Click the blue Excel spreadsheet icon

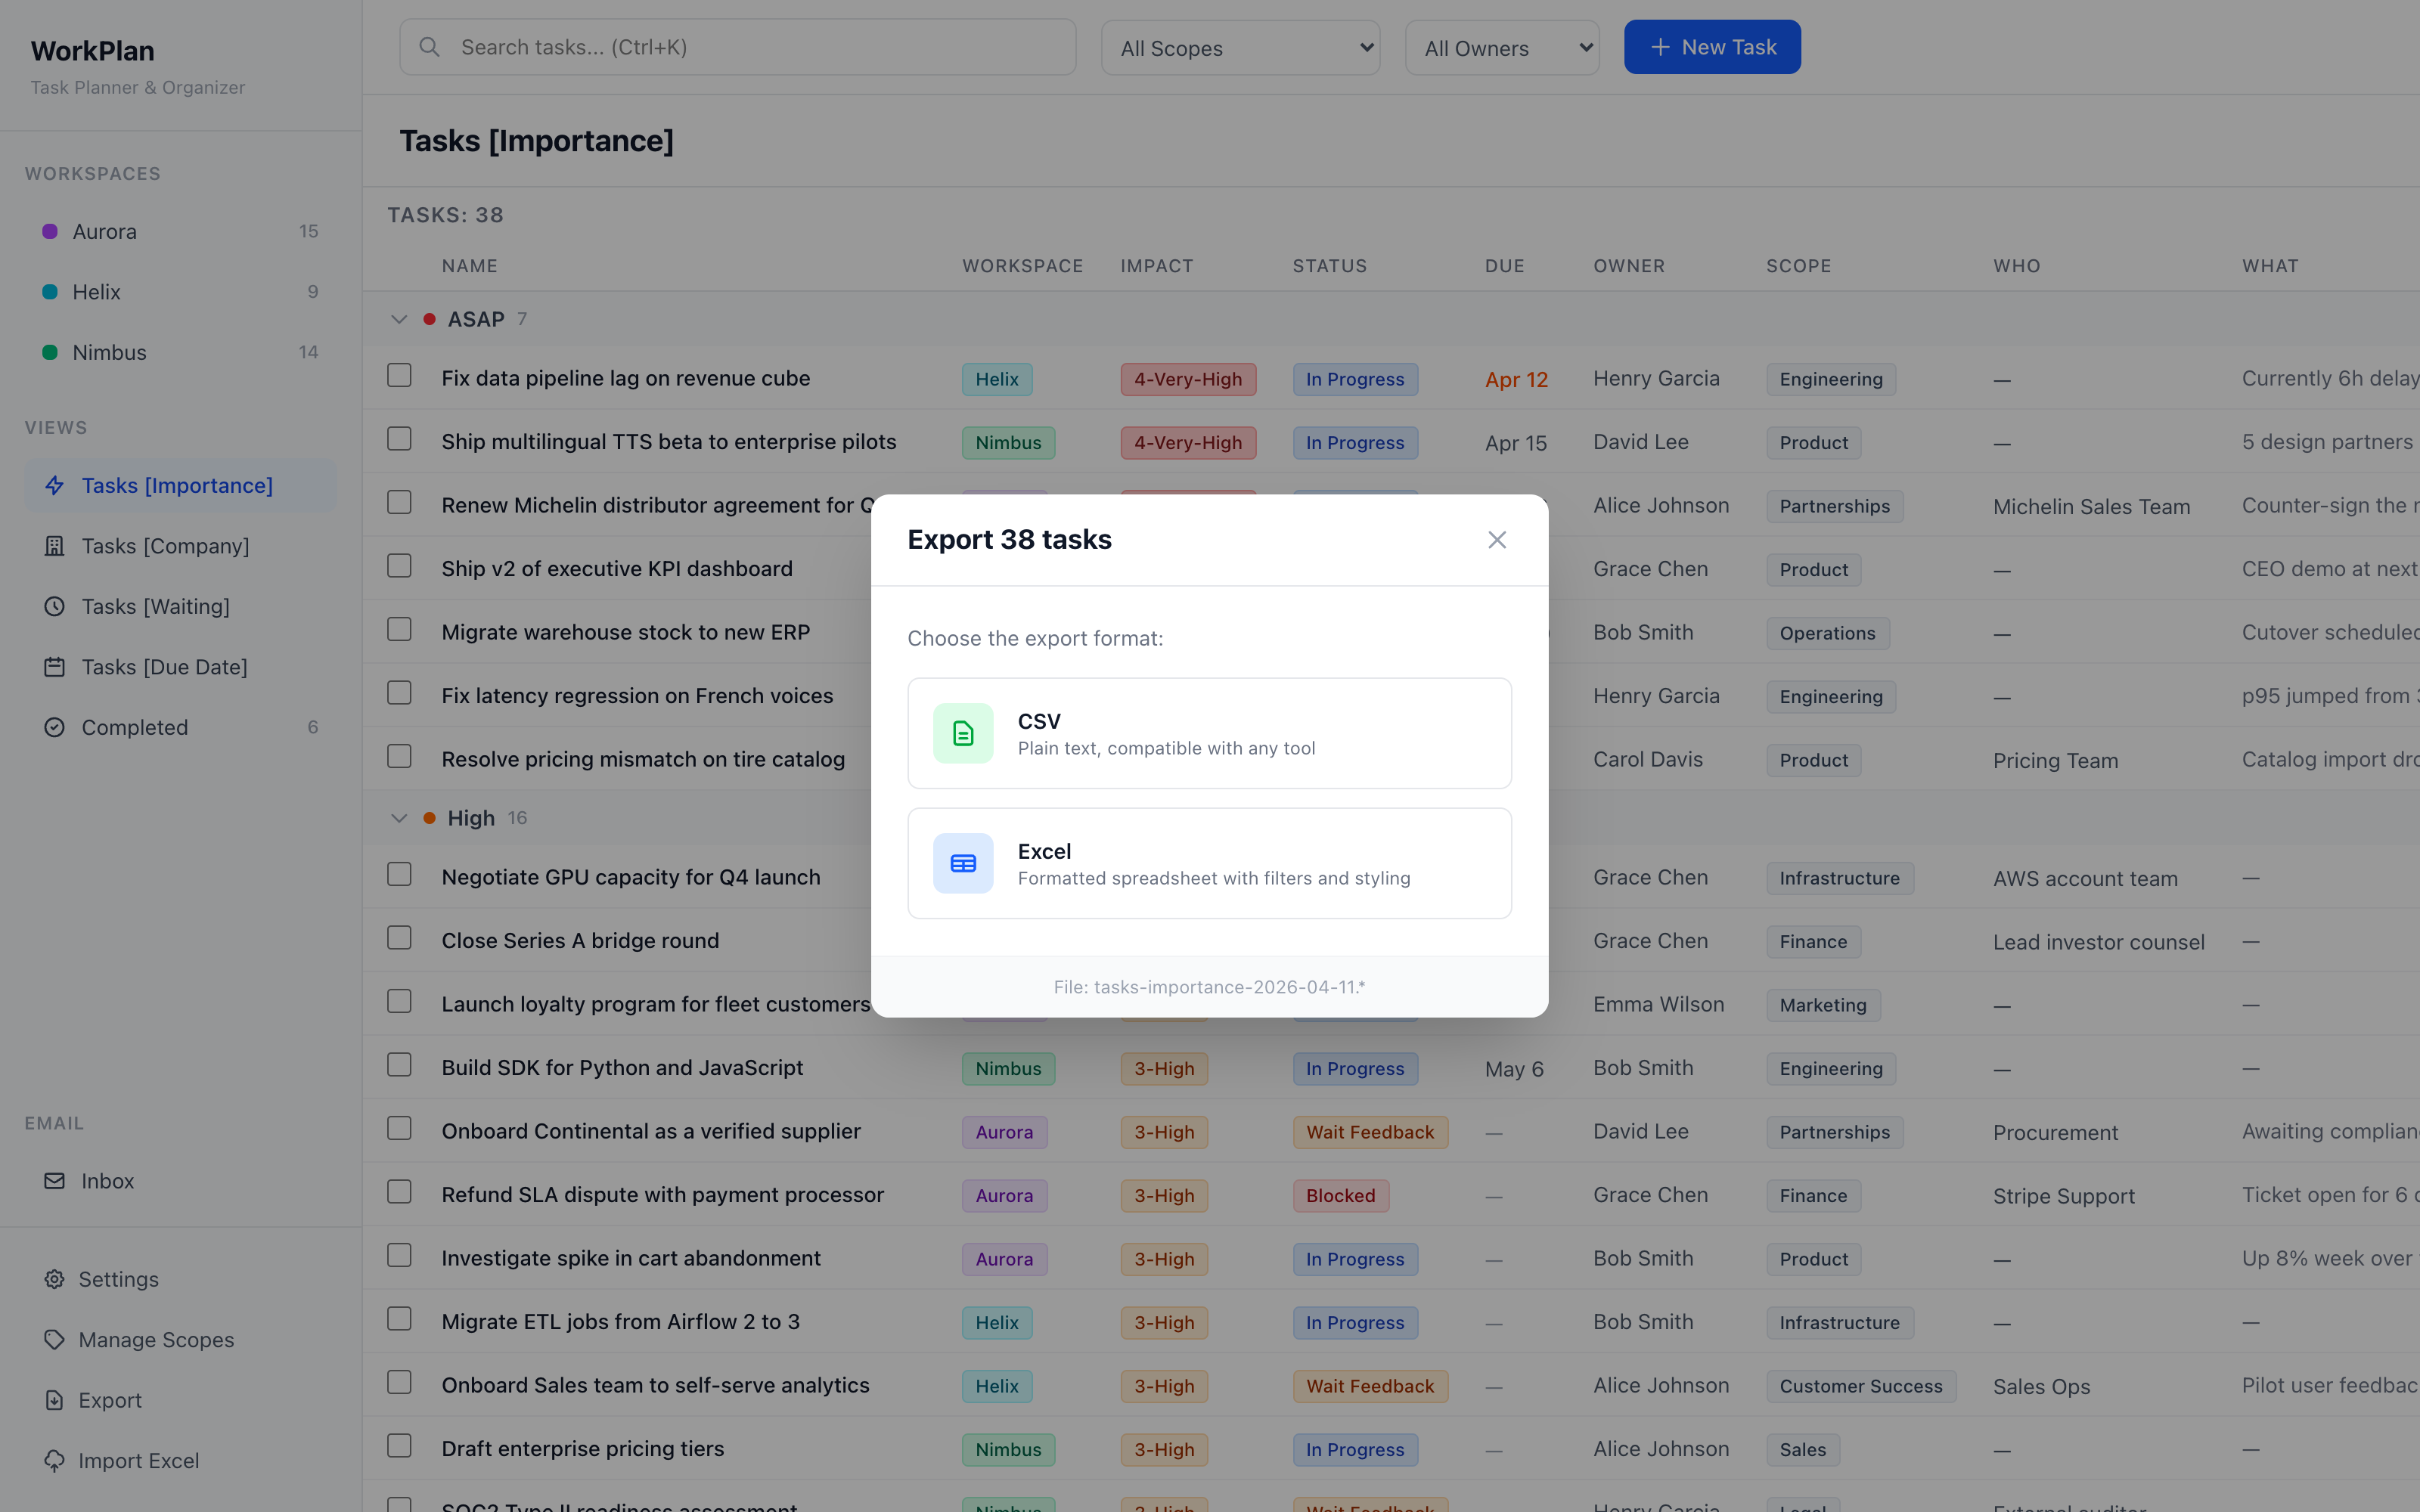[x=963, y=863]
